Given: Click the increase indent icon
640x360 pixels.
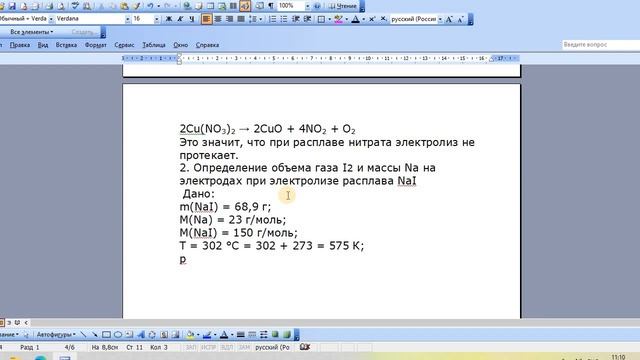Looking at the screenshot, I should [307, 19].
